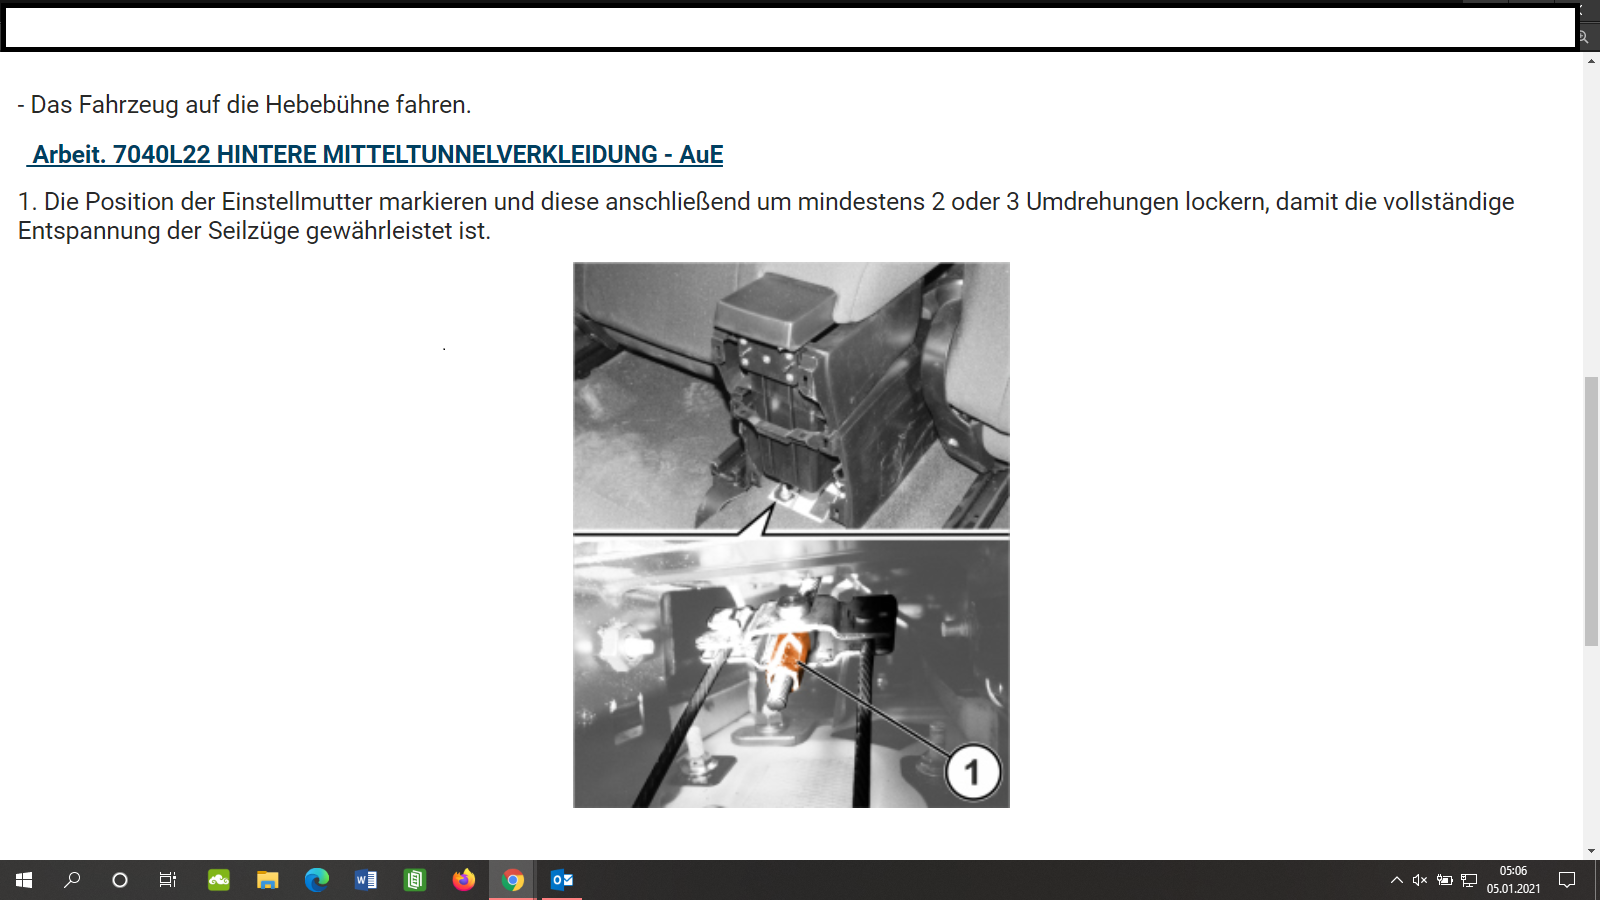Open the Windows Start menu
This screenshot has width=1600, height=900.
pos(24,880)
